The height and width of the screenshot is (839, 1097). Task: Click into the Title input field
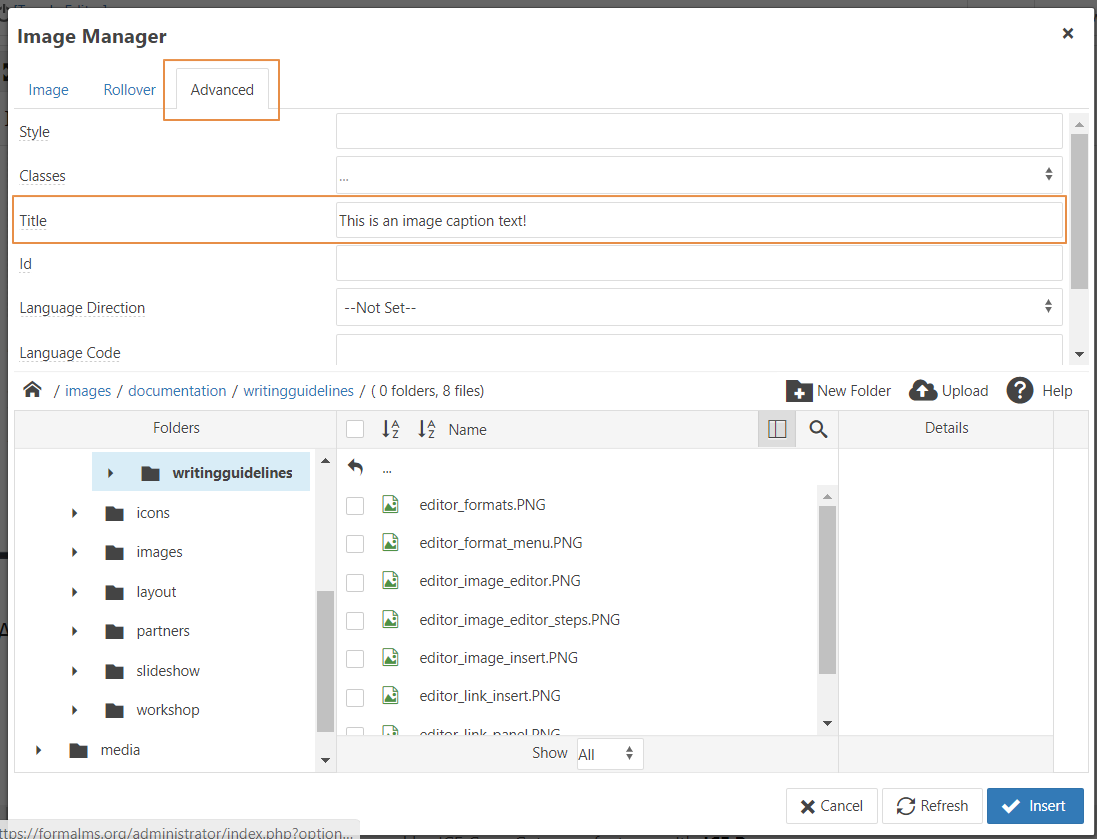[x=698, y=221]
